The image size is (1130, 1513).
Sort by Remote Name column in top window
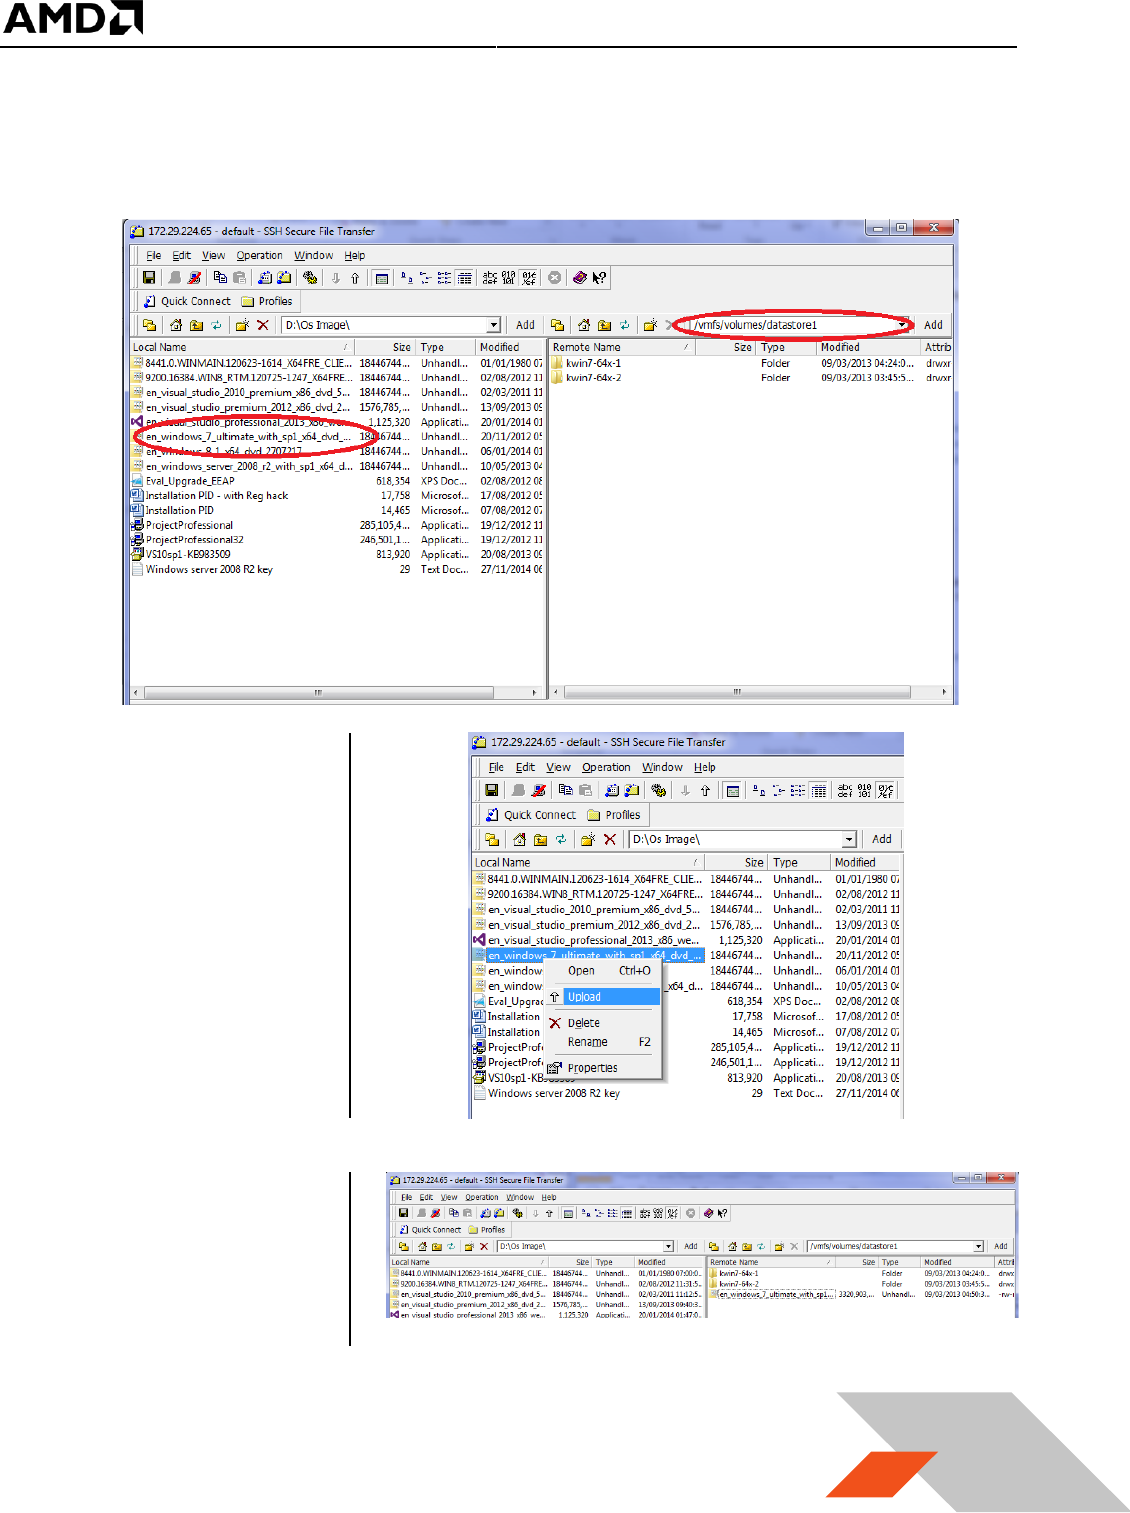coord(621,347)
